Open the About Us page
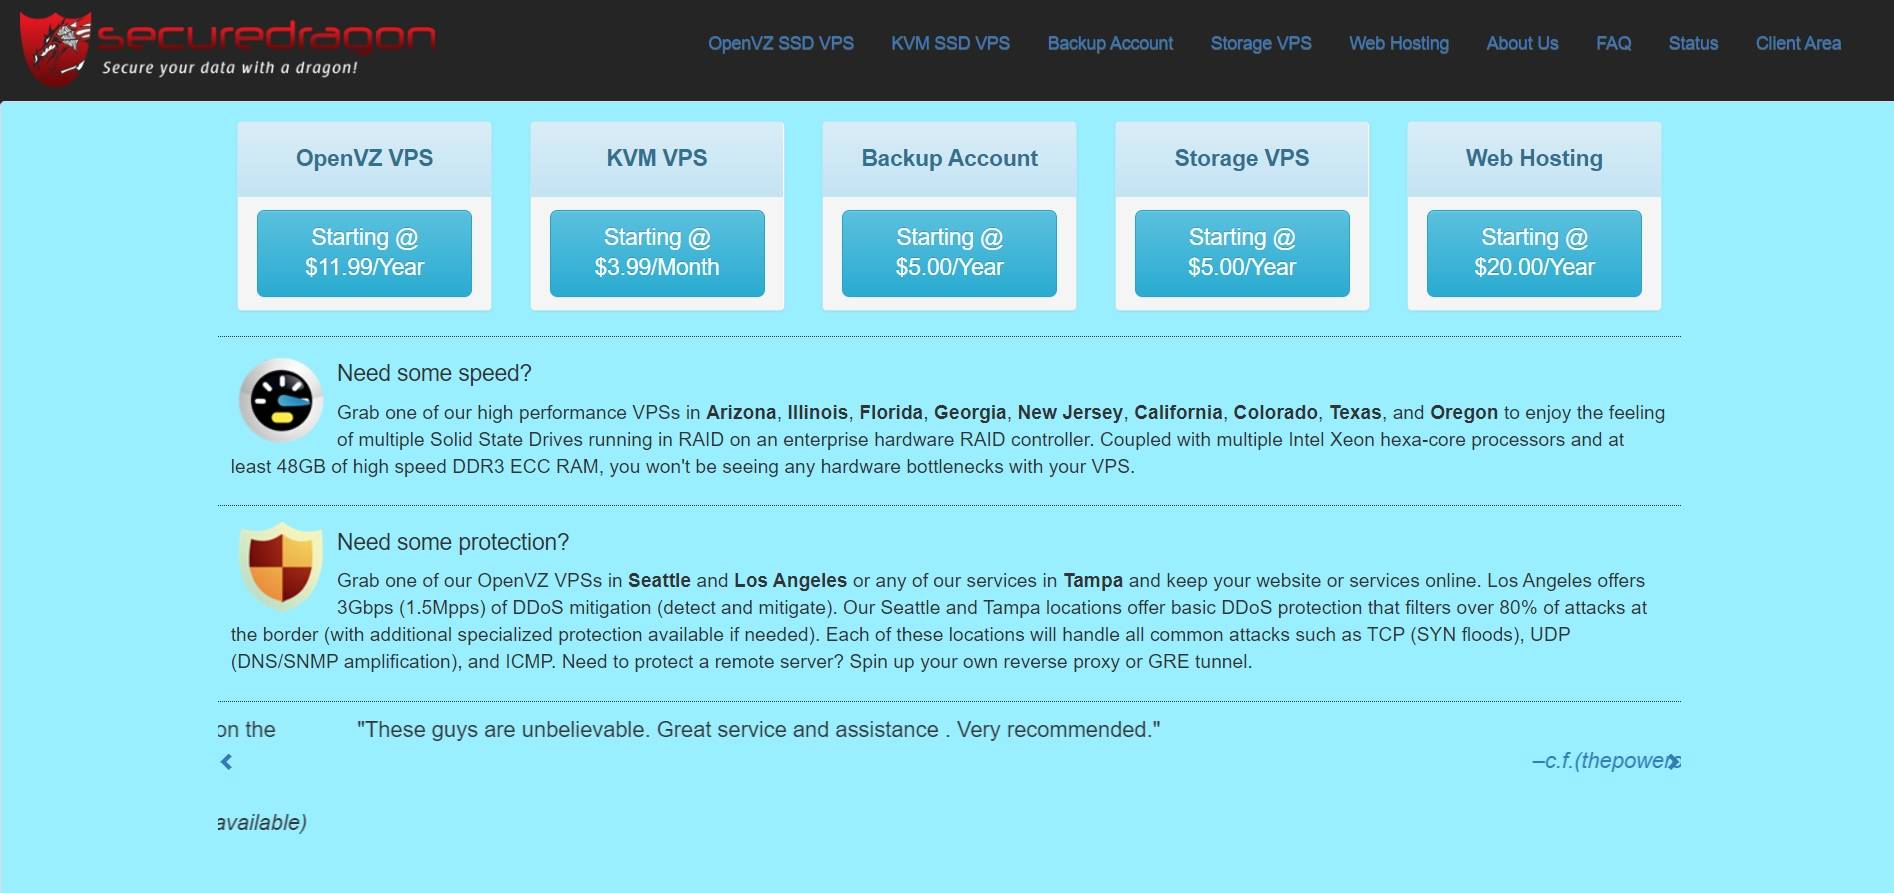The width and height of the screenshot is (1894, 893). [x=1522, y=43]
